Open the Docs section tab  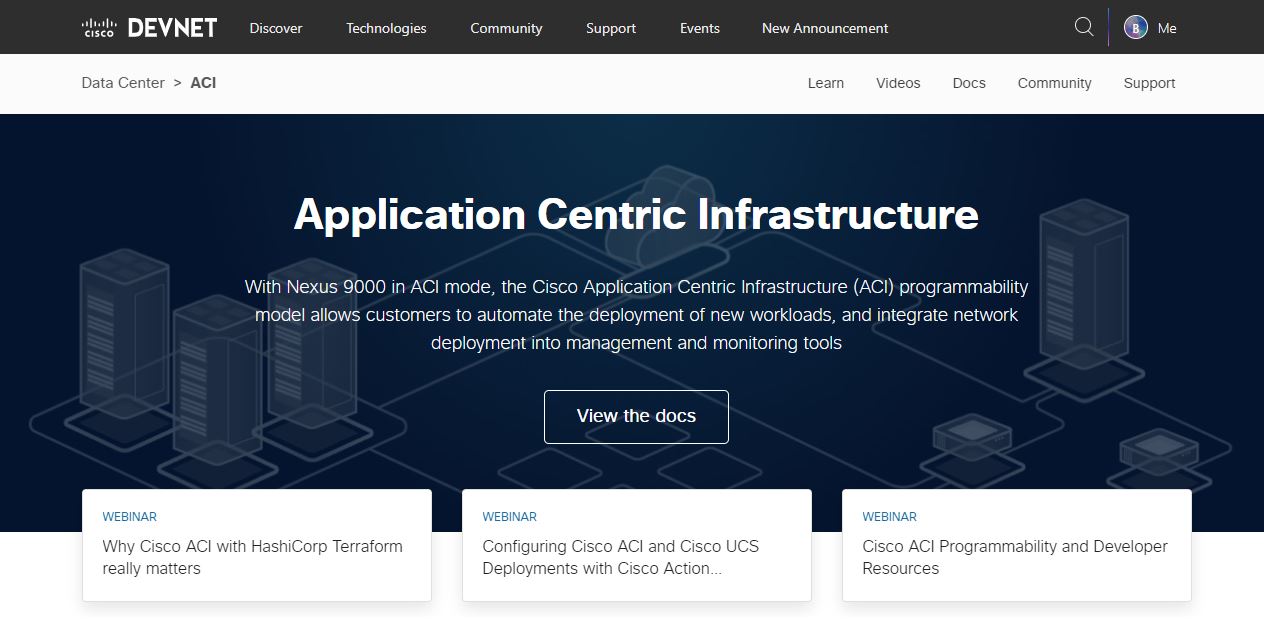pos(968,83)
